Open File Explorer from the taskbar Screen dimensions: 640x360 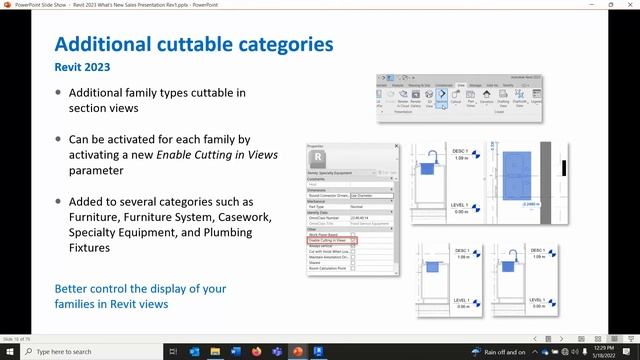[x=215, y=351]
